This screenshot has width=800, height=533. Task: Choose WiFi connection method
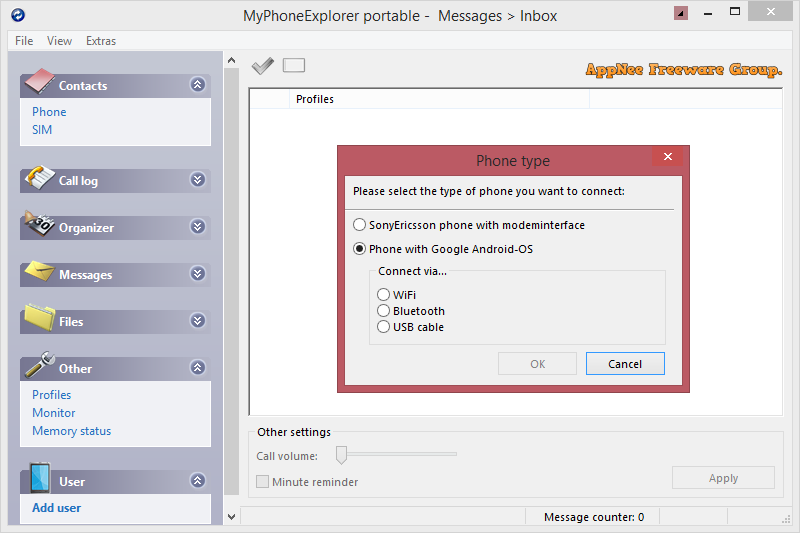396,295
